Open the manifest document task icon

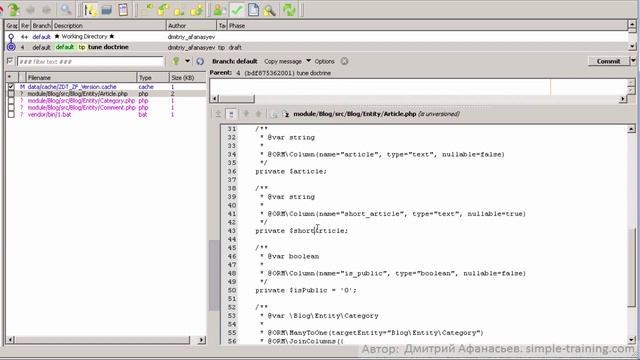click(x=253, y=9)
